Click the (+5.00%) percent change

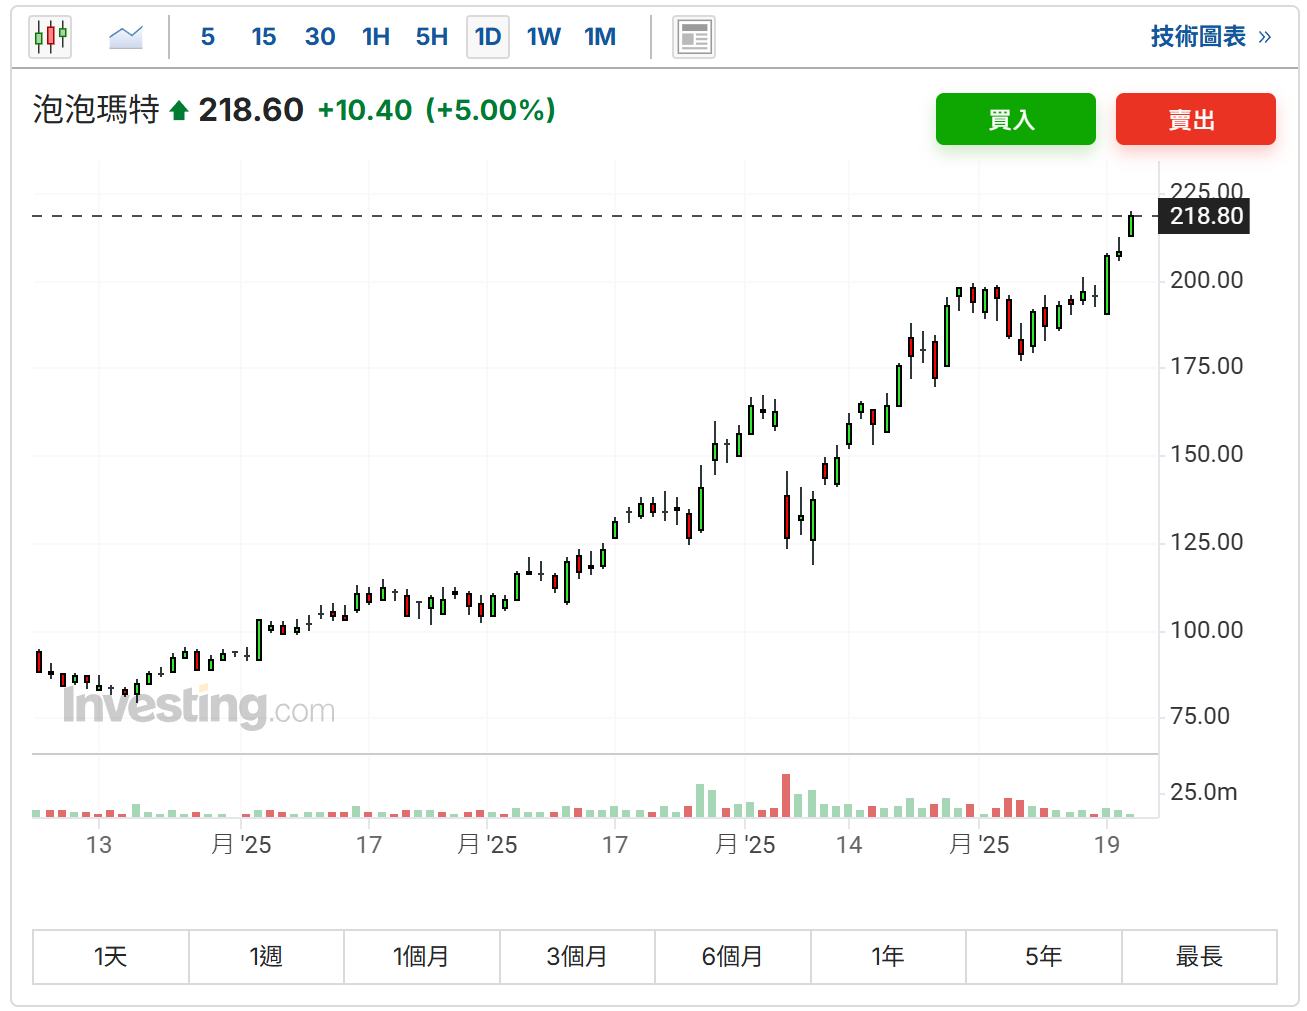coord(490,110)
